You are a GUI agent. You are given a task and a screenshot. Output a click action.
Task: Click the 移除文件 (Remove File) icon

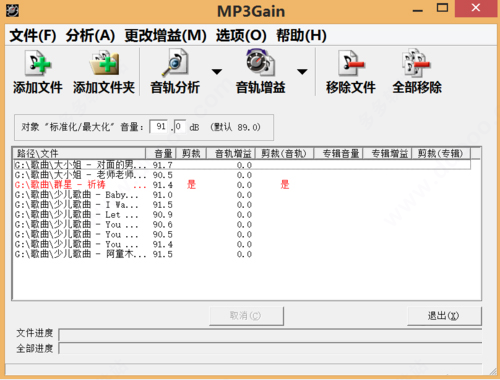tap(351, 63)
